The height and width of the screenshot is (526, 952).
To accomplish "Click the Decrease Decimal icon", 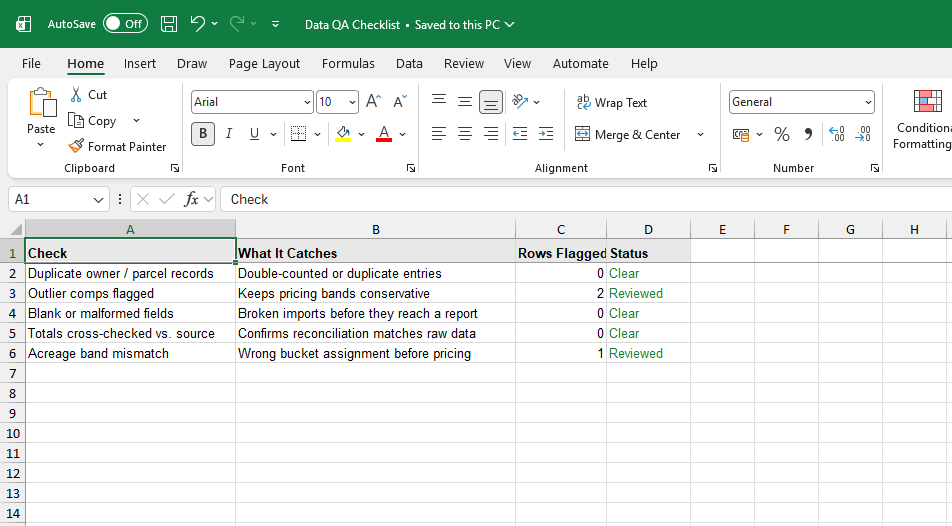I will [x=863, y=134].
